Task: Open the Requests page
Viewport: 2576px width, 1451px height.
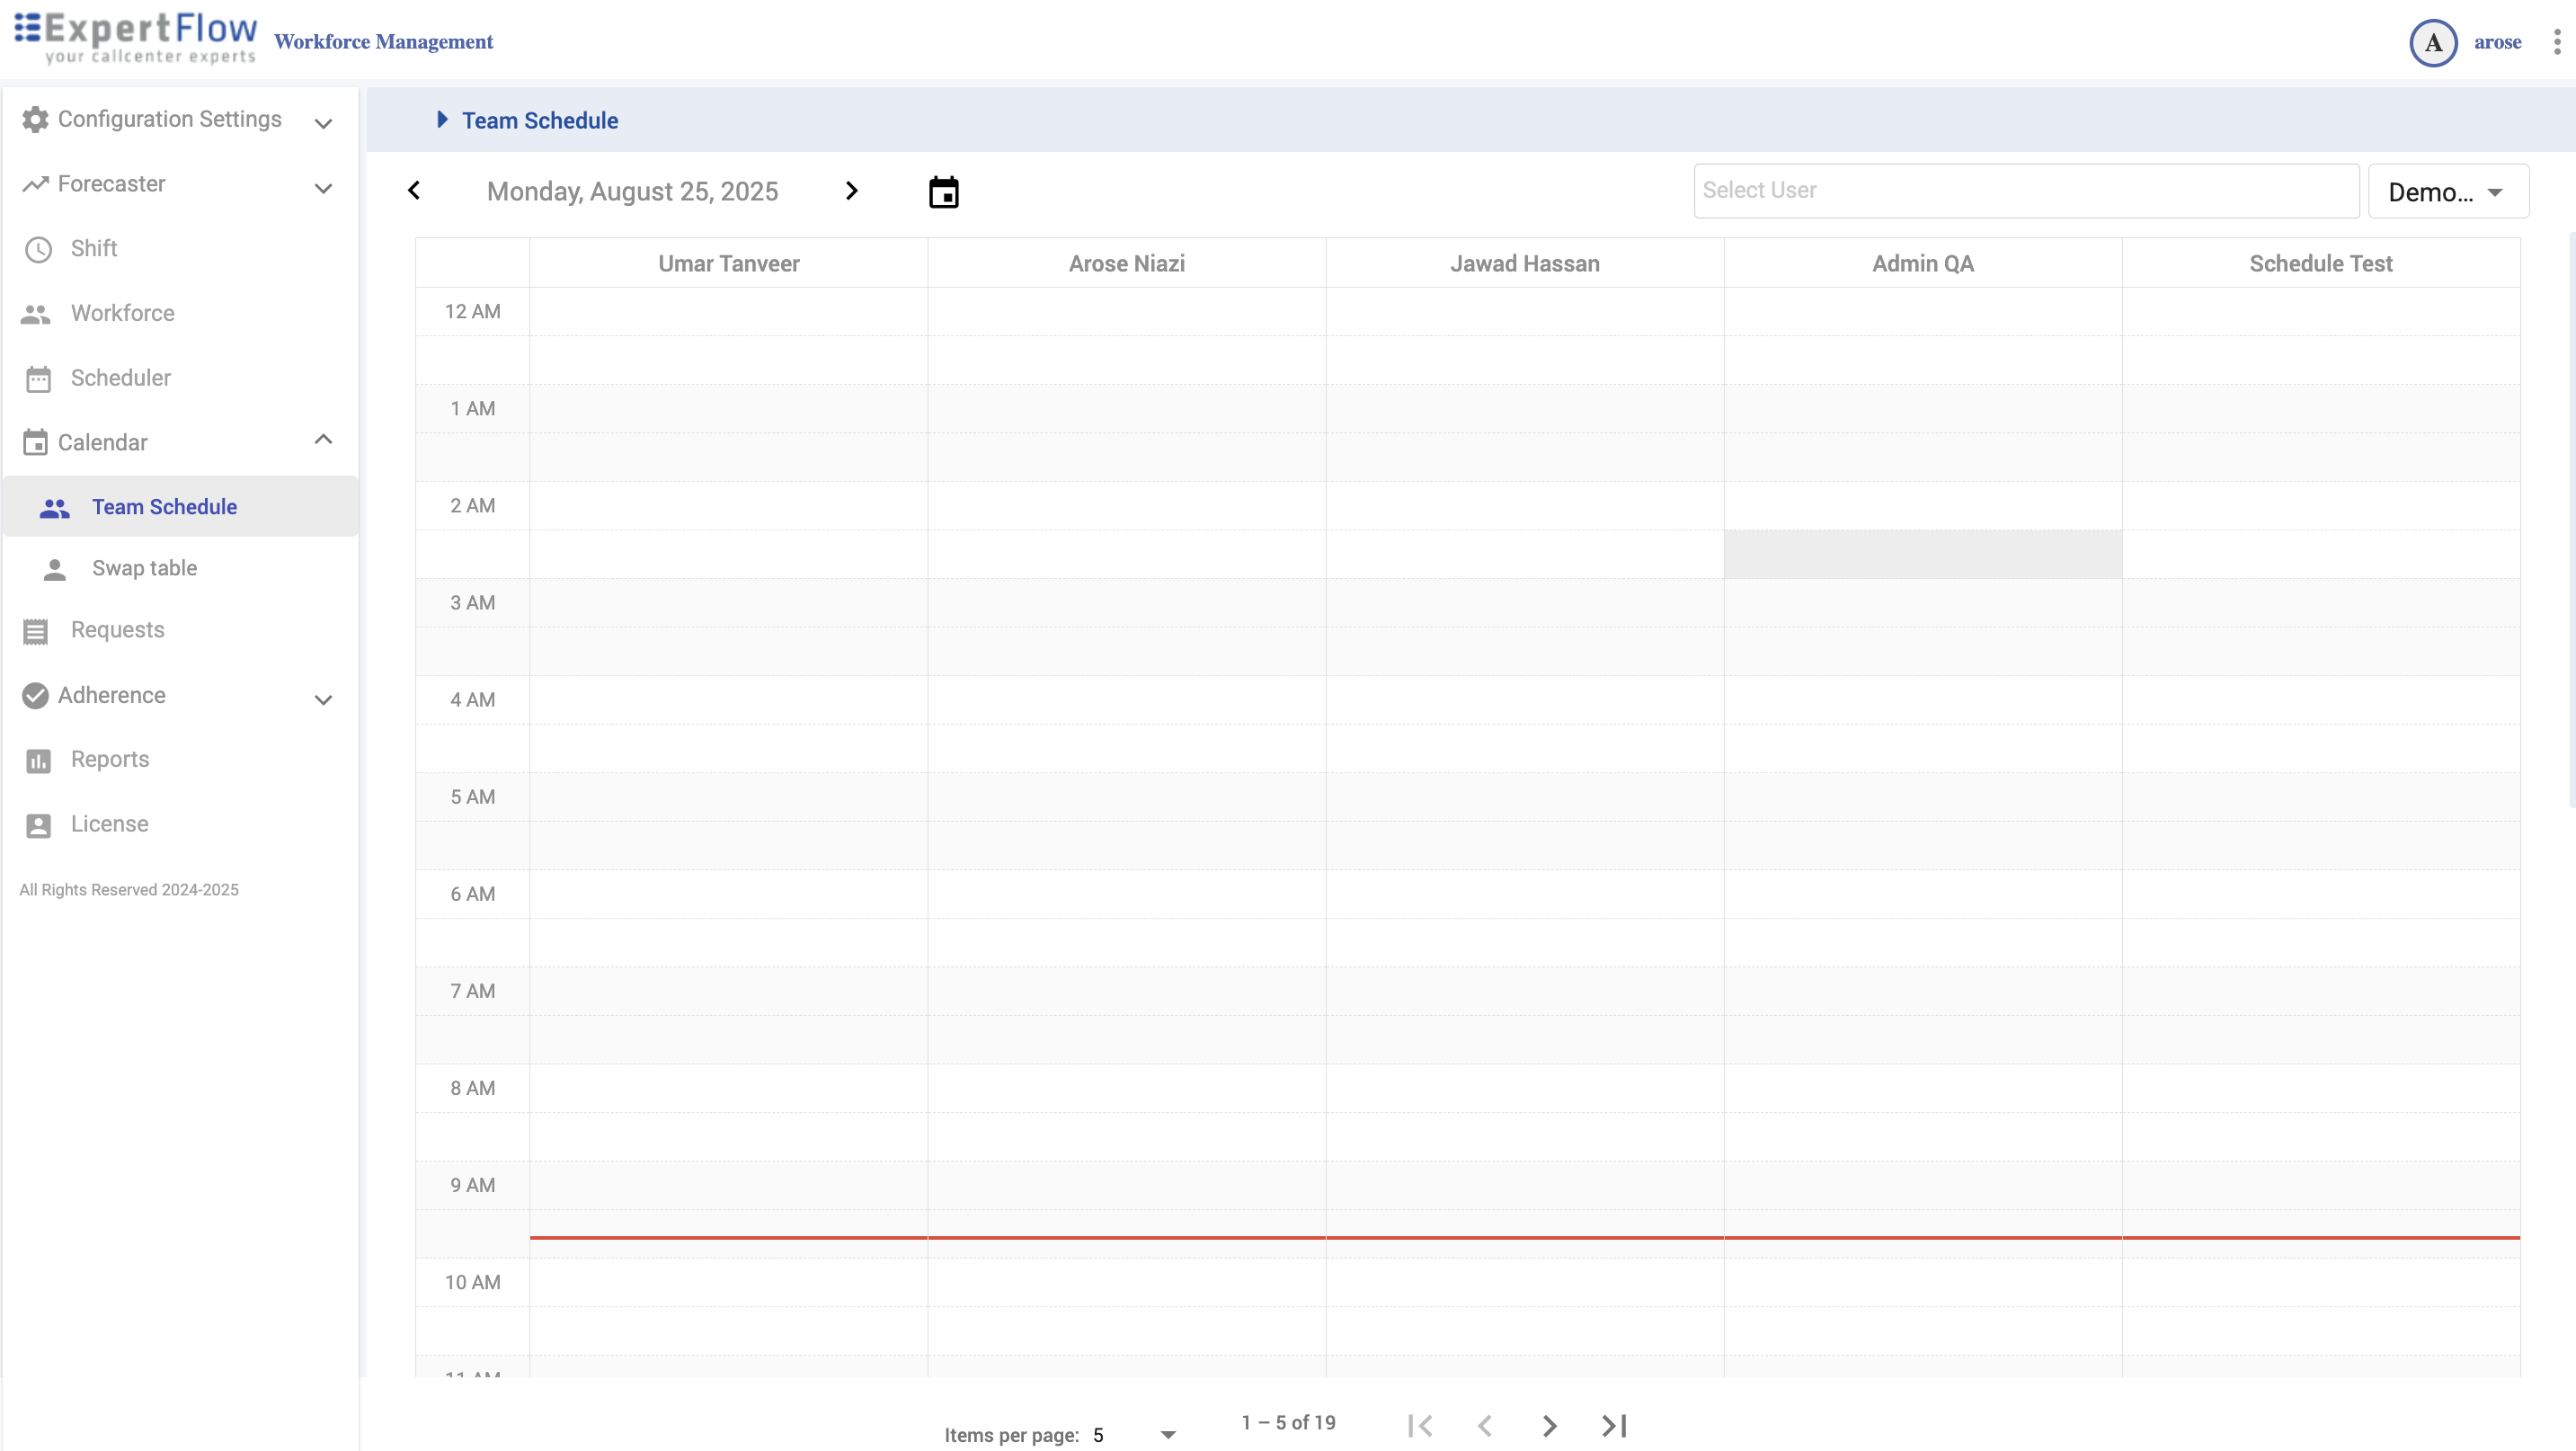Action: [x=117, y=630]
